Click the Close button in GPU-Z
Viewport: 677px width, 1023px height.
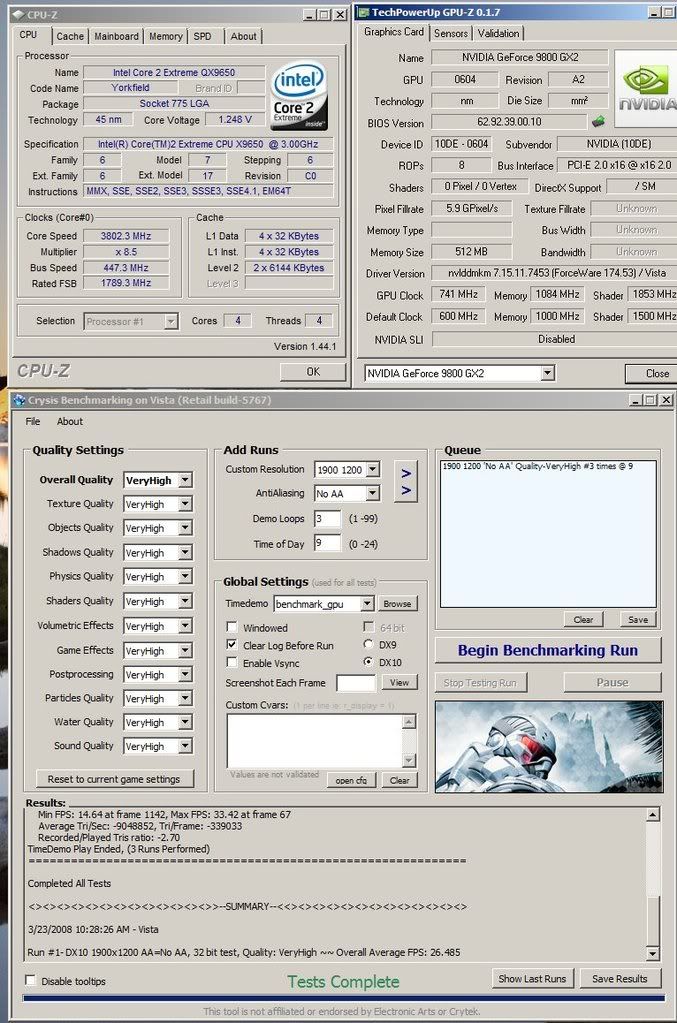pyautogui.click(x=652, y=373)
